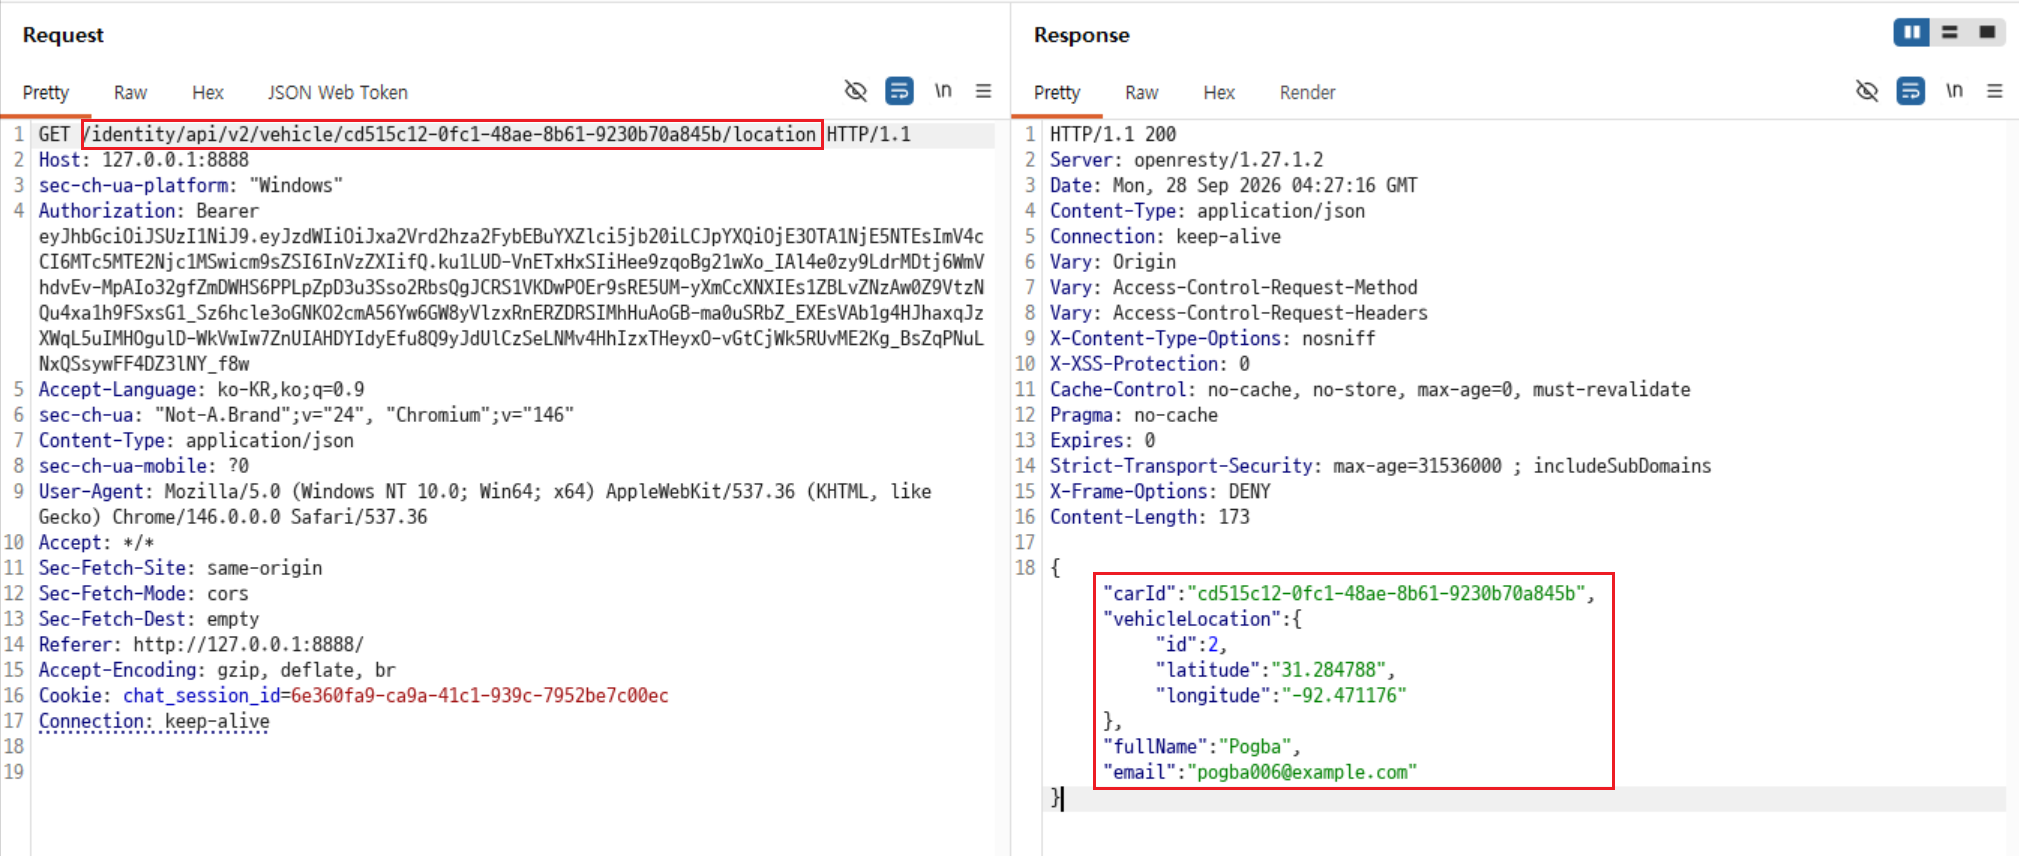Click the chat_session_id cookie value
2019x856 pixels.
480,696
